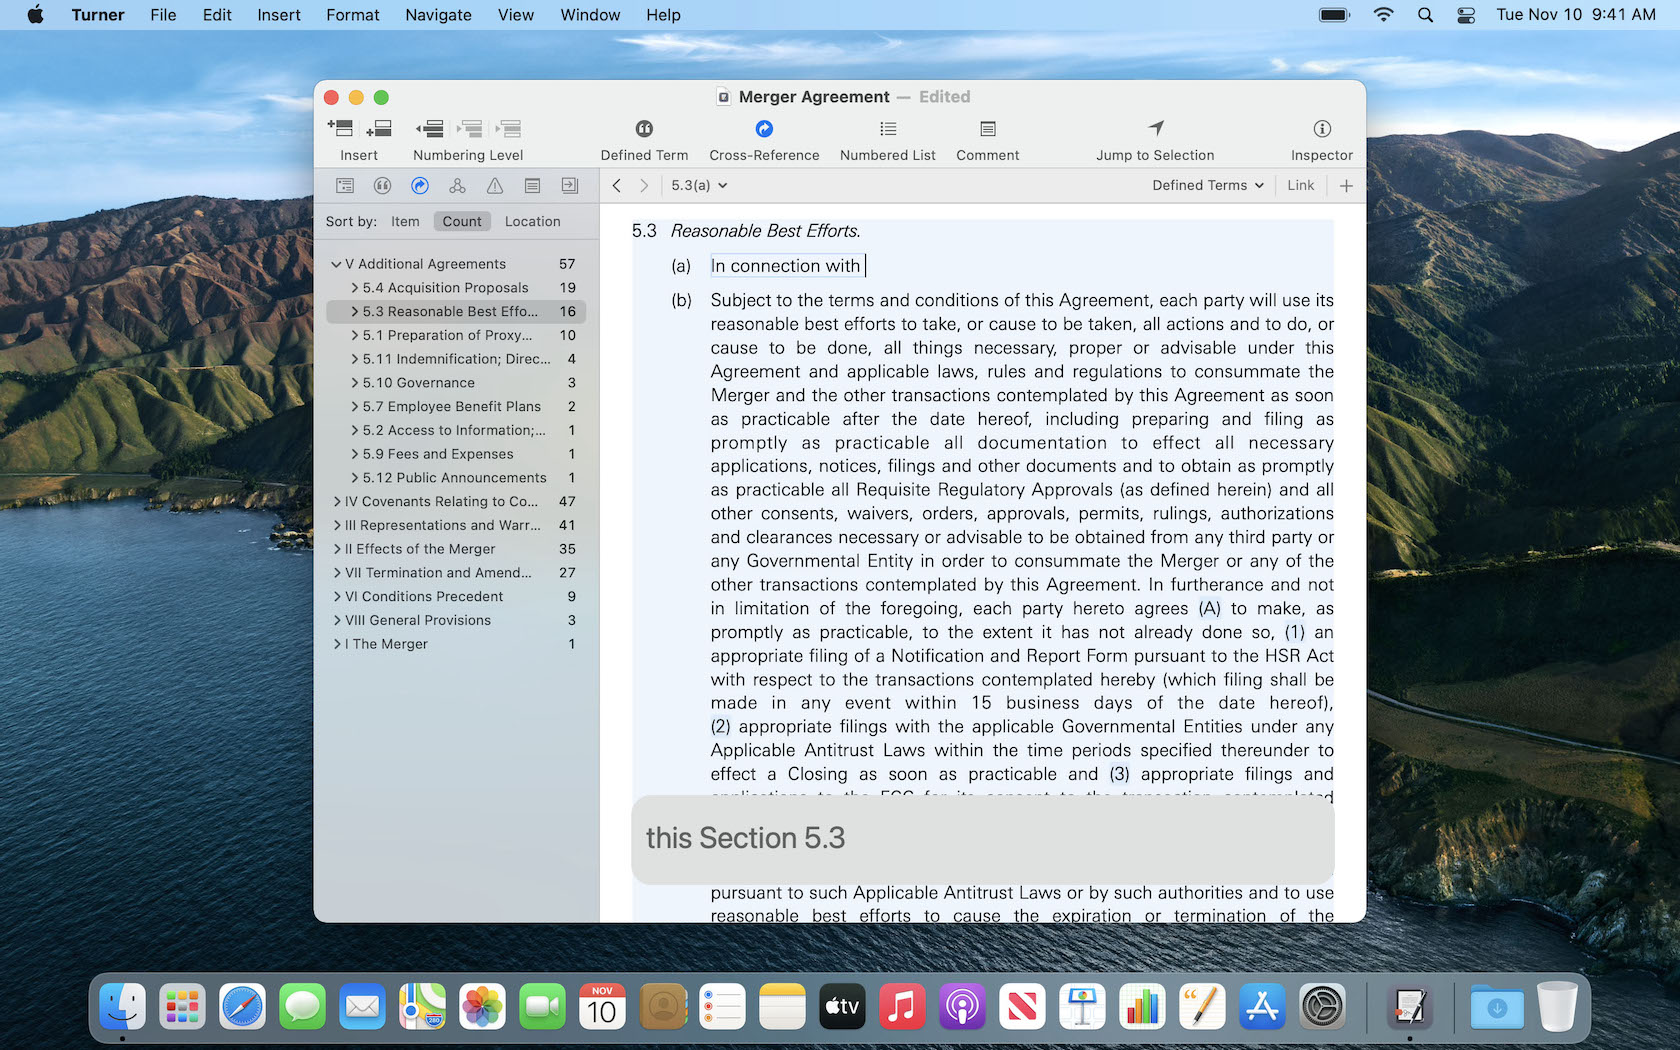Image resolution: width=1680 pixels, height=1050 pixels.
Task: Open the View menu
Action: (x=516, y=15)
